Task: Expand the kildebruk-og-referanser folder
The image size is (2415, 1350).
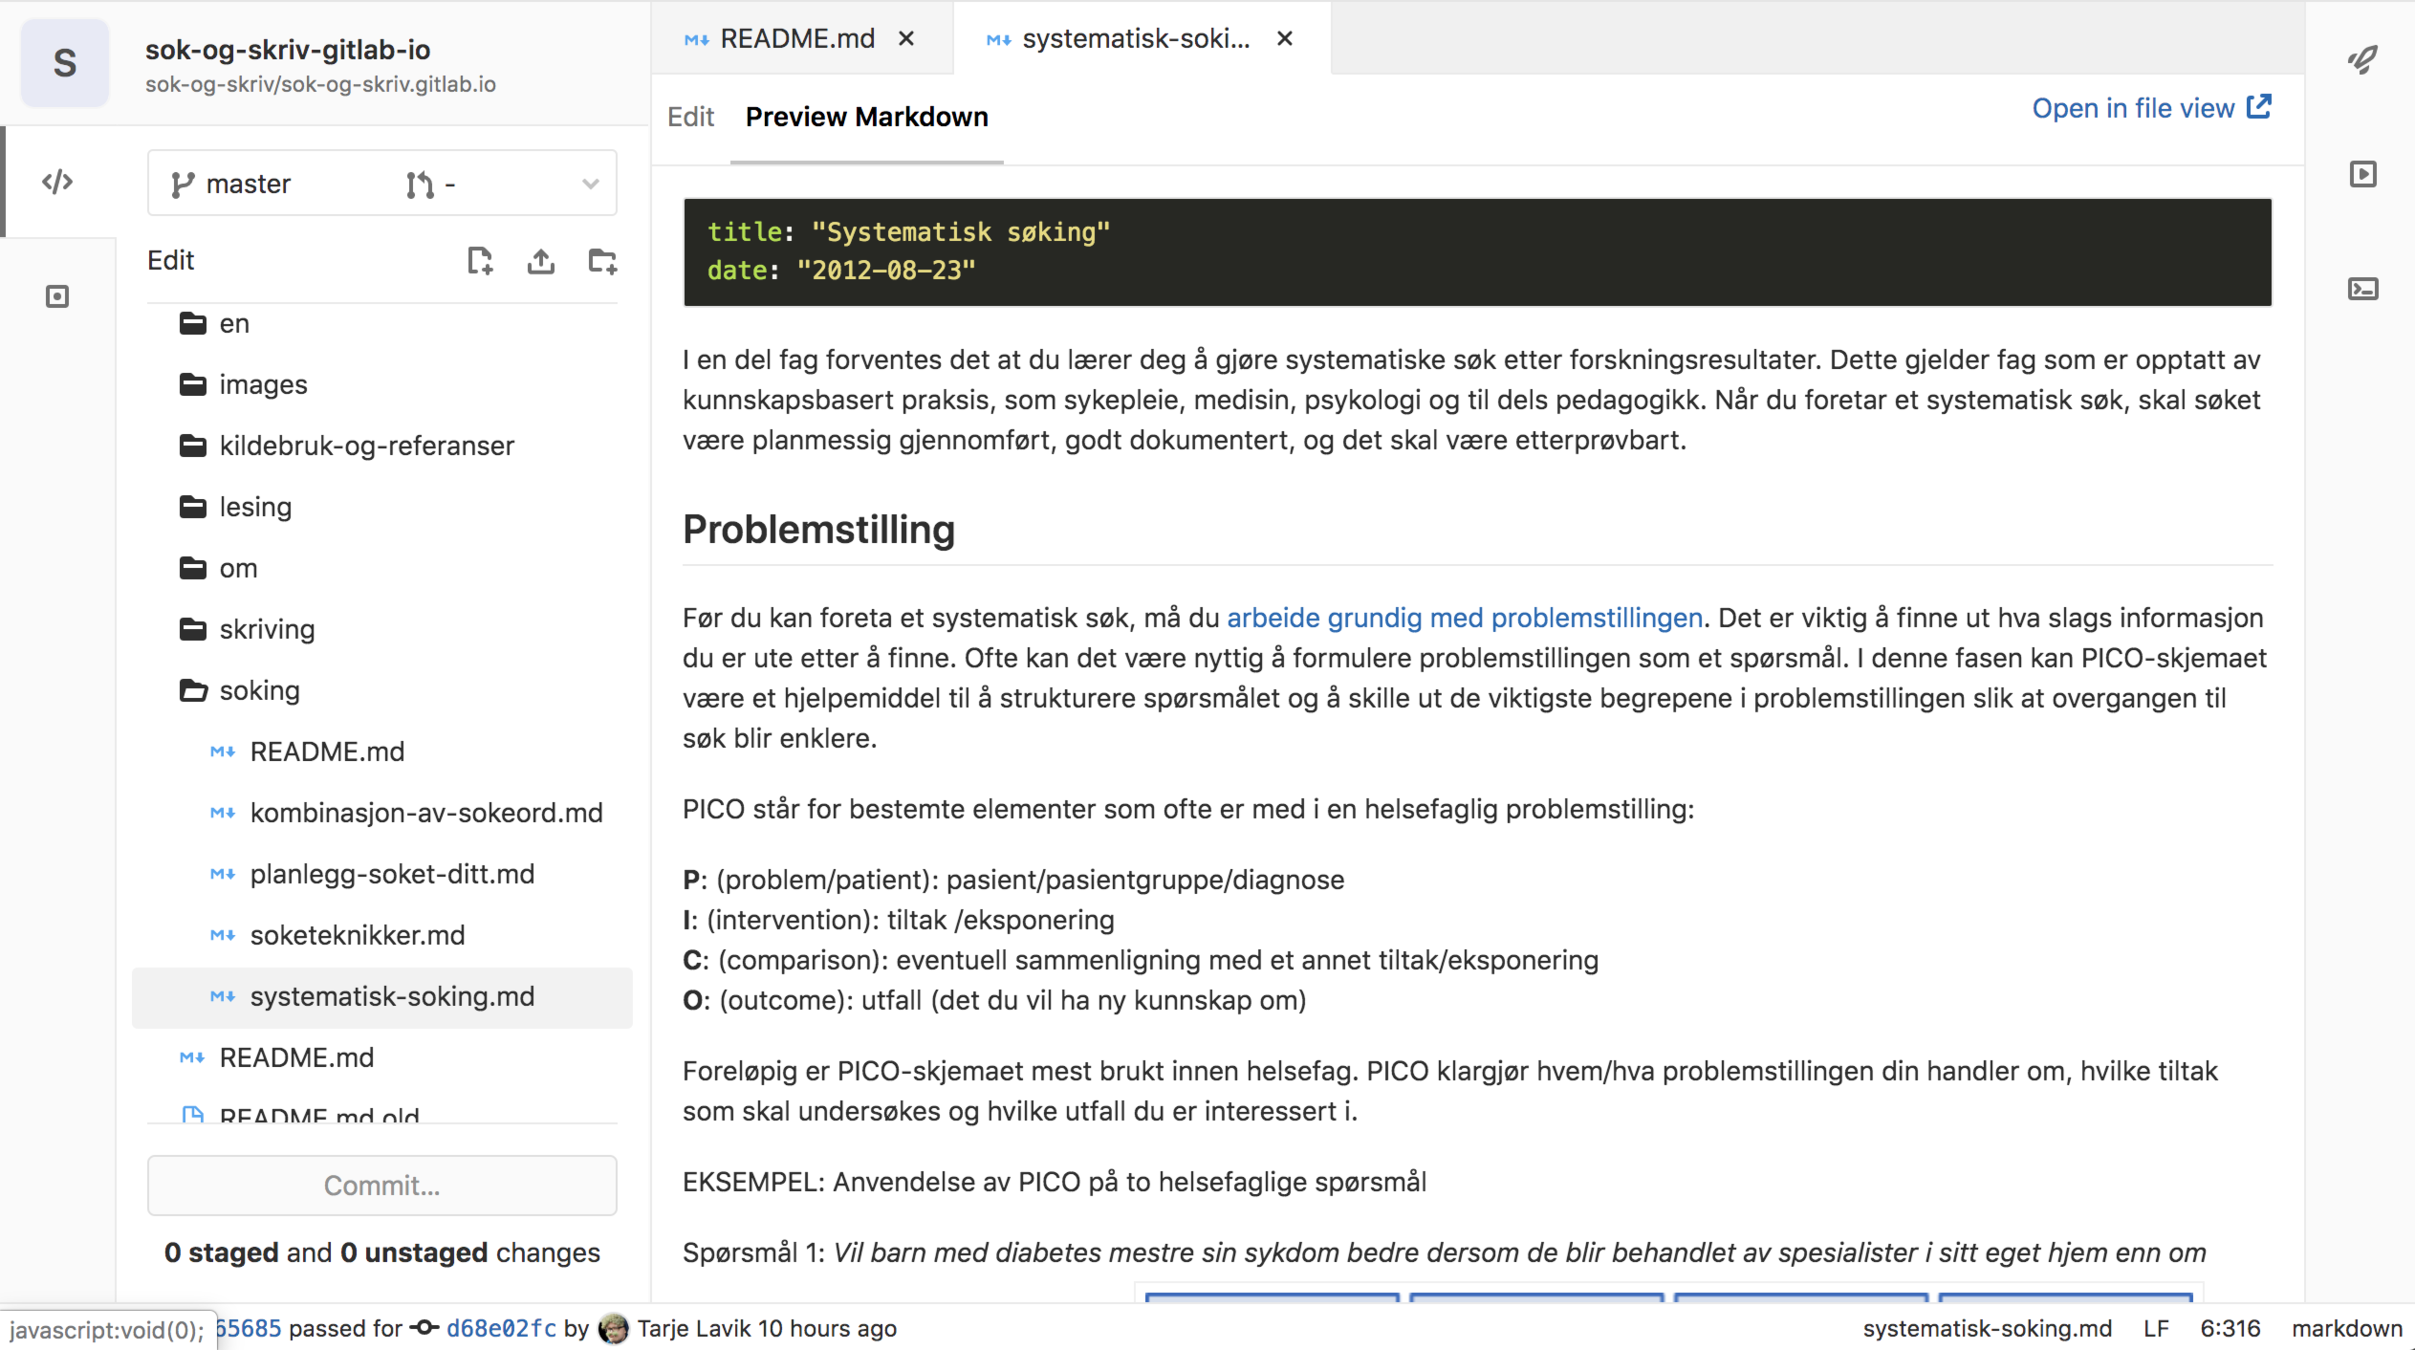Action: click(366, 446)
